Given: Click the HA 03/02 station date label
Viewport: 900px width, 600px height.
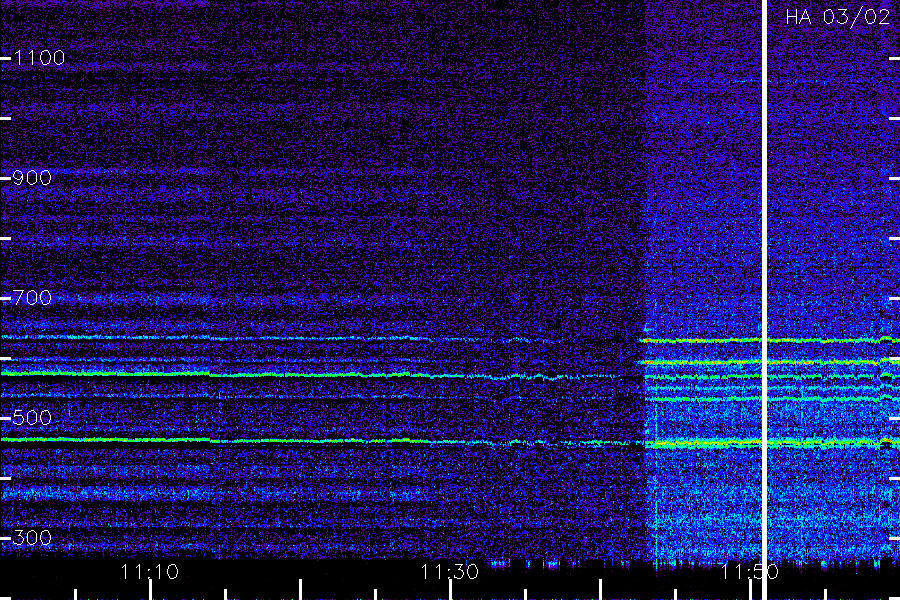Looking at the screenshot, I should (837, 17).
